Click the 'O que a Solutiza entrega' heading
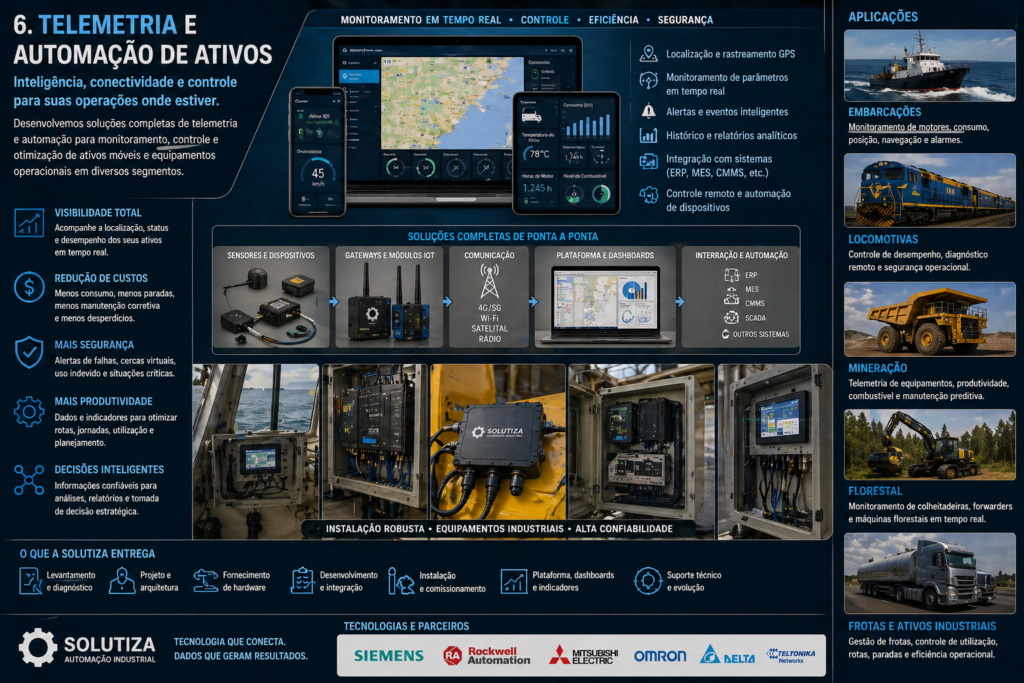 (87, 554)
